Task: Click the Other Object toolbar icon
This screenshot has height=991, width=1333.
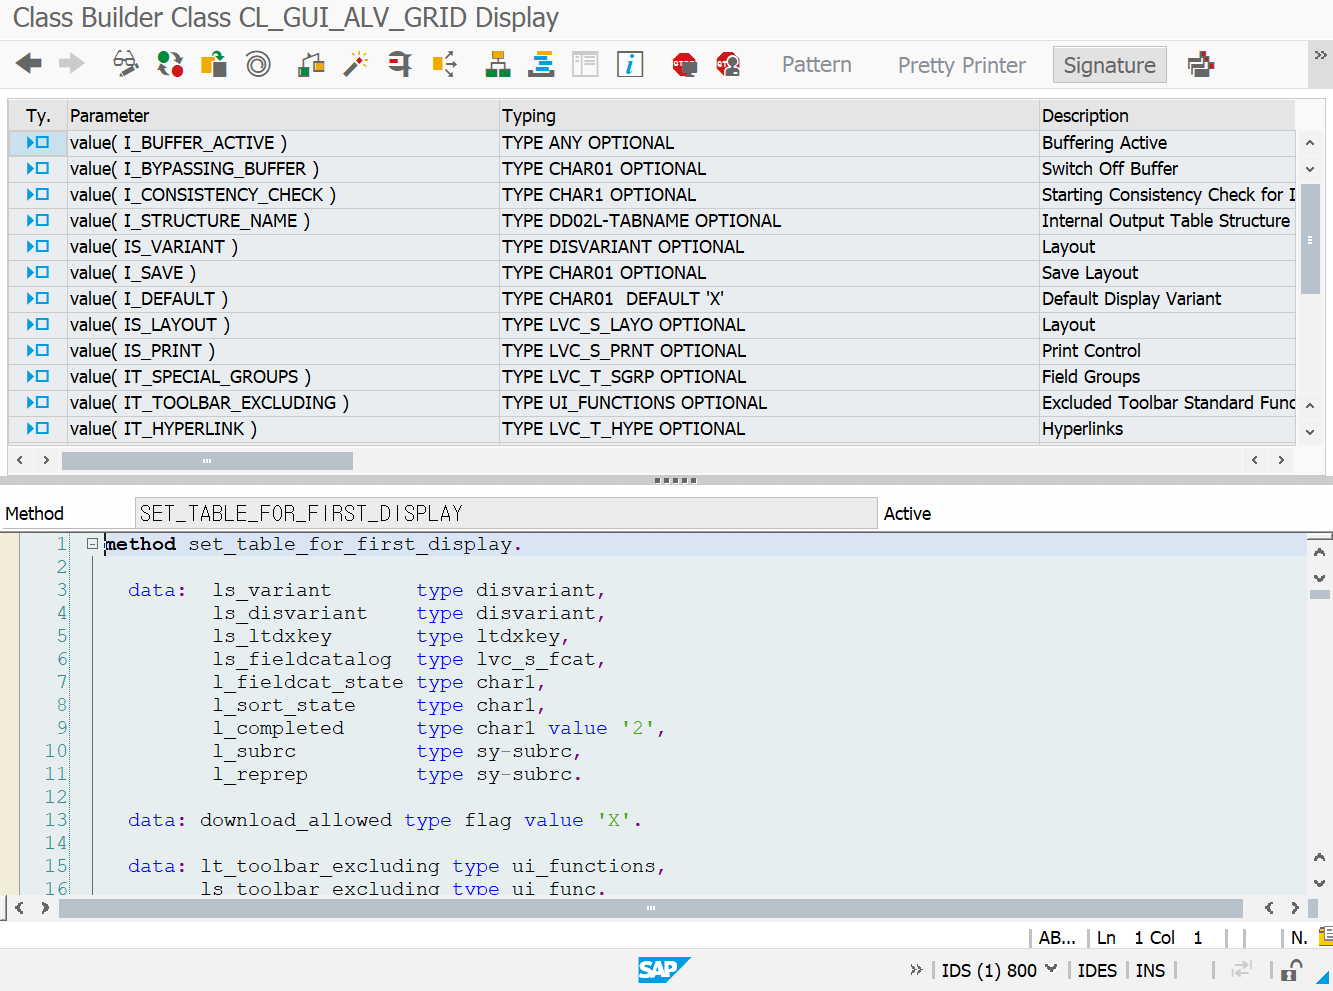Action: pos(214,64)
